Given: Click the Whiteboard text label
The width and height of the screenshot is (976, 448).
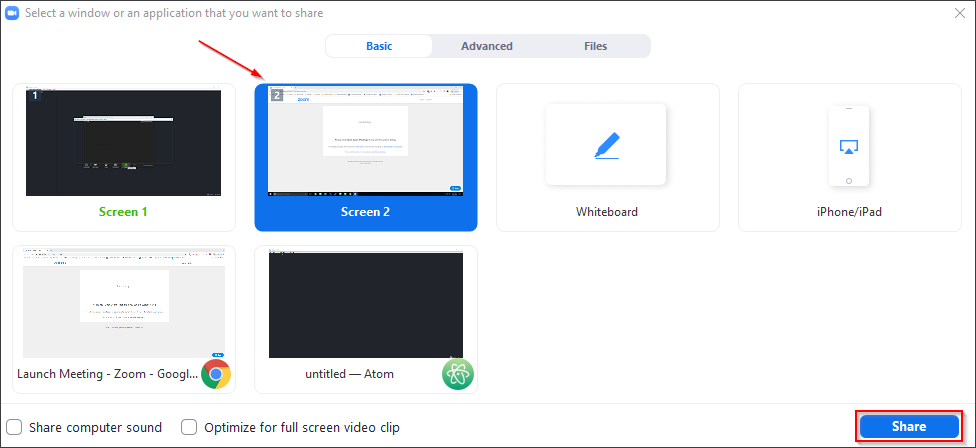Looking at the screenshot, I should 606,212.
